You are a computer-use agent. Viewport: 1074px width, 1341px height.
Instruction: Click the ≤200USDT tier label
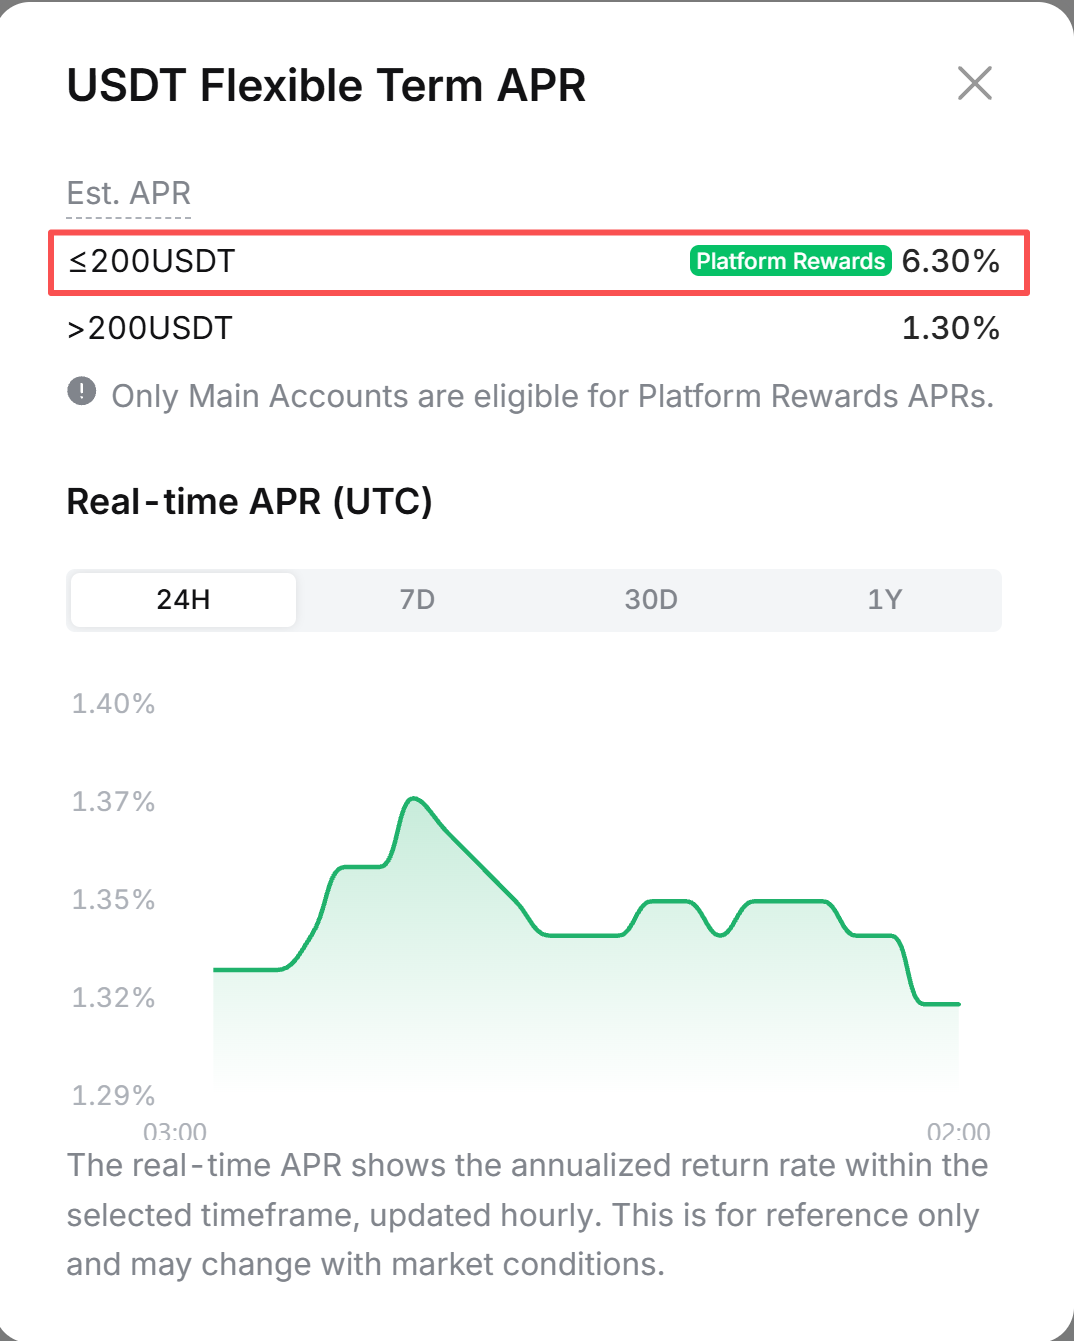[x=151, y=261]
